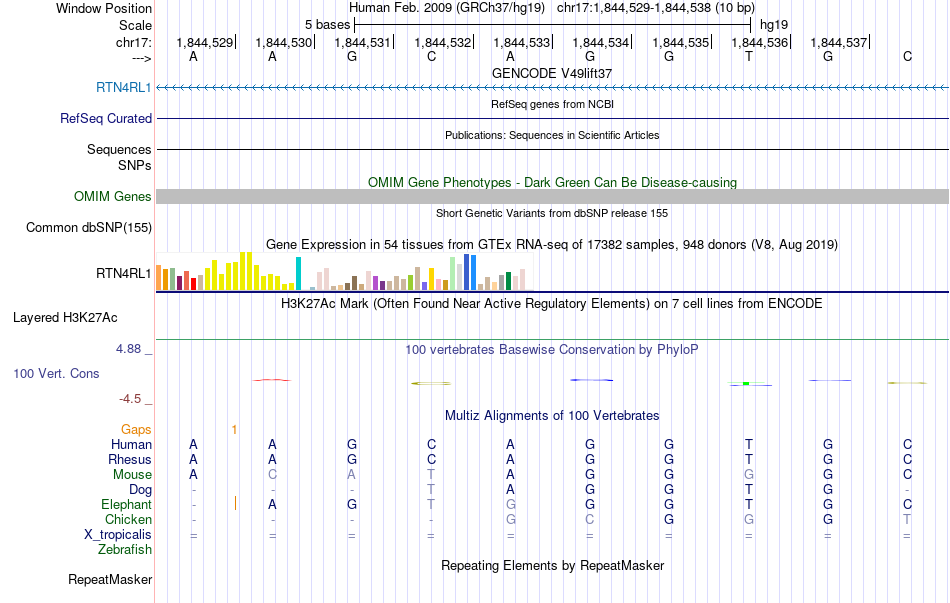
Task: Select the Elephant alignment row label
Action: coord(126,504)
